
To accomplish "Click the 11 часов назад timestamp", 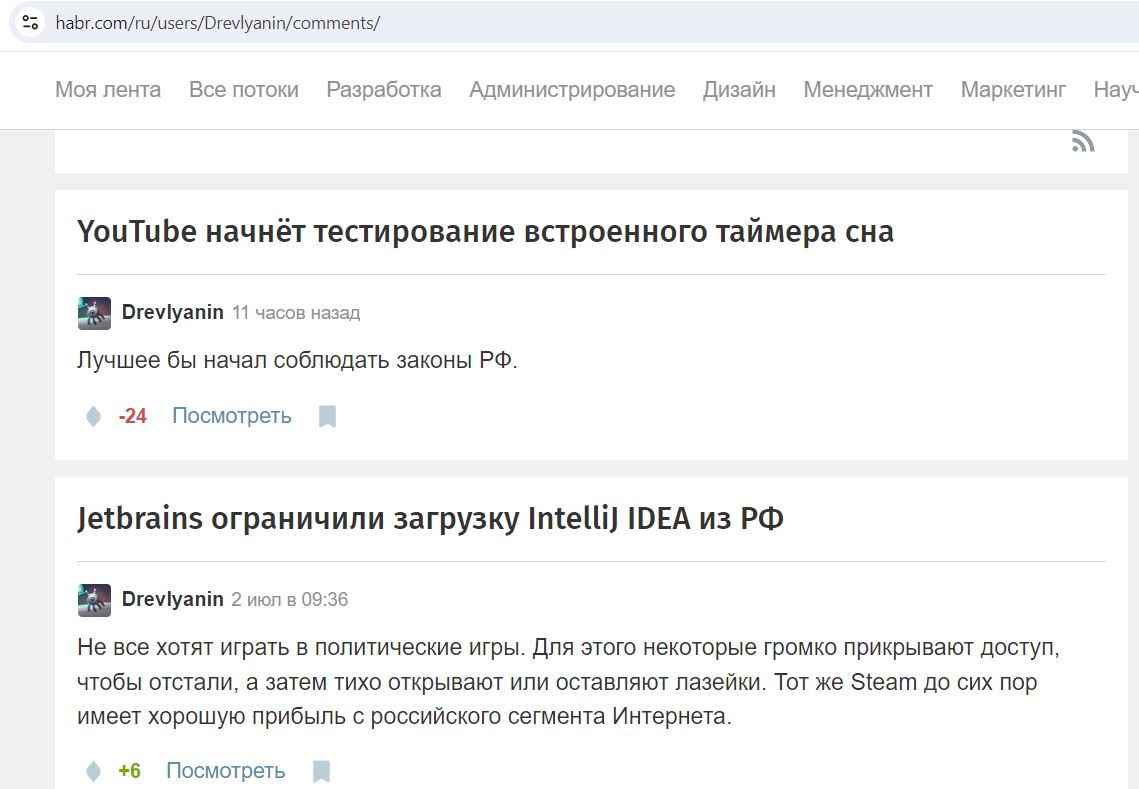I will 296,312.
